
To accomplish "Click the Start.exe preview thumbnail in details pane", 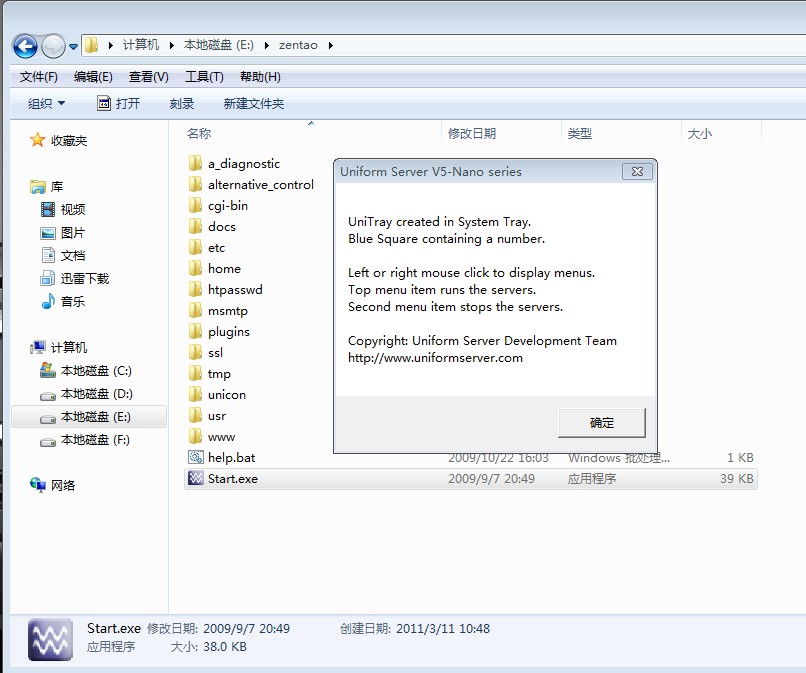I will click(50, 640).
